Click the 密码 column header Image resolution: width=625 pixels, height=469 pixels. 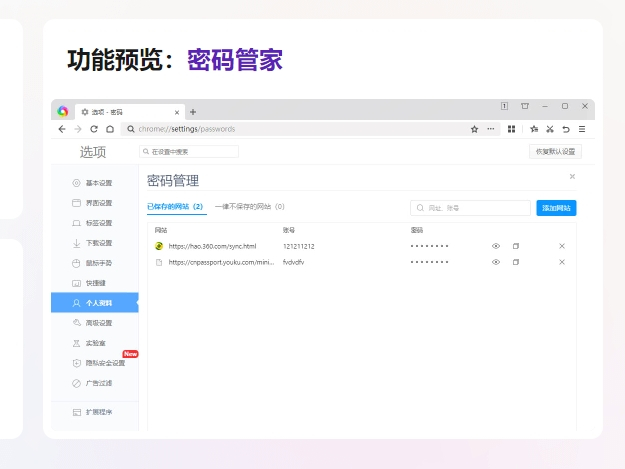(417, 230)
